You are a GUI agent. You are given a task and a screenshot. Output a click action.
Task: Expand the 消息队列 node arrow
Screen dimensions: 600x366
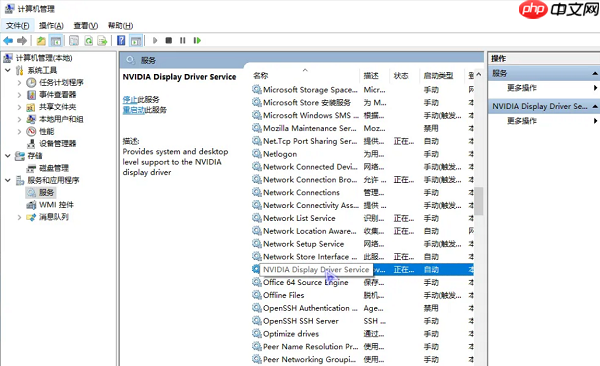click(x=20, y=217)
